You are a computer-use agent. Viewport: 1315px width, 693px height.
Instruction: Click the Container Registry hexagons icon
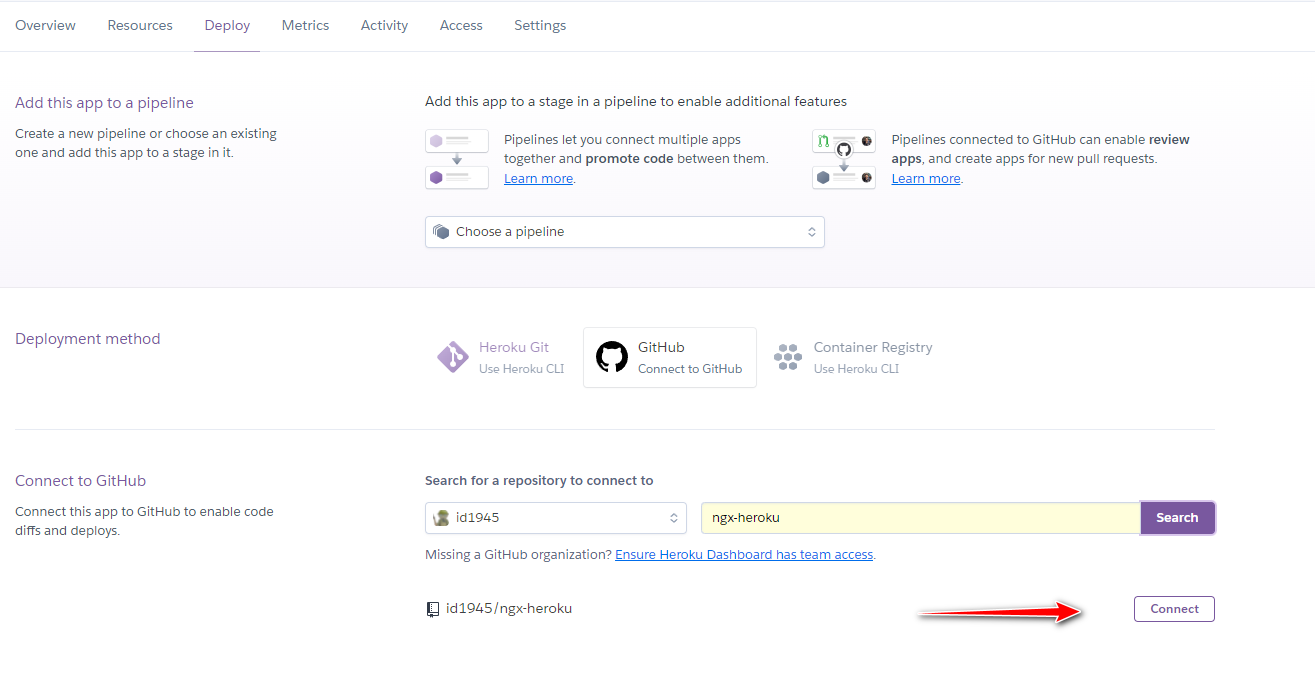tap(788, 357)
